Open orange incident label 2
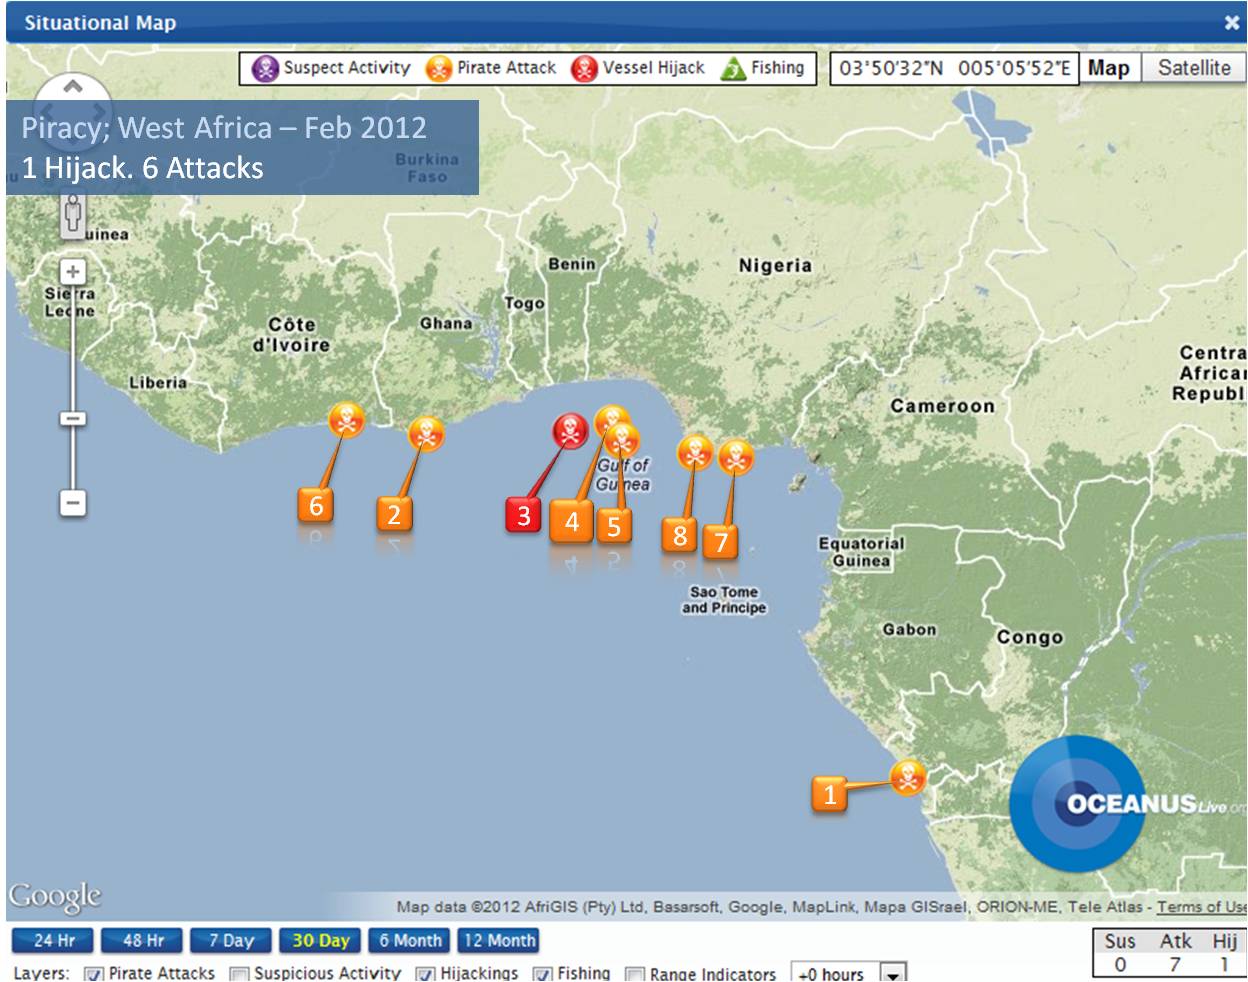Image resolution: width=1248 pixels, height=982 pixels. point(393,514)
